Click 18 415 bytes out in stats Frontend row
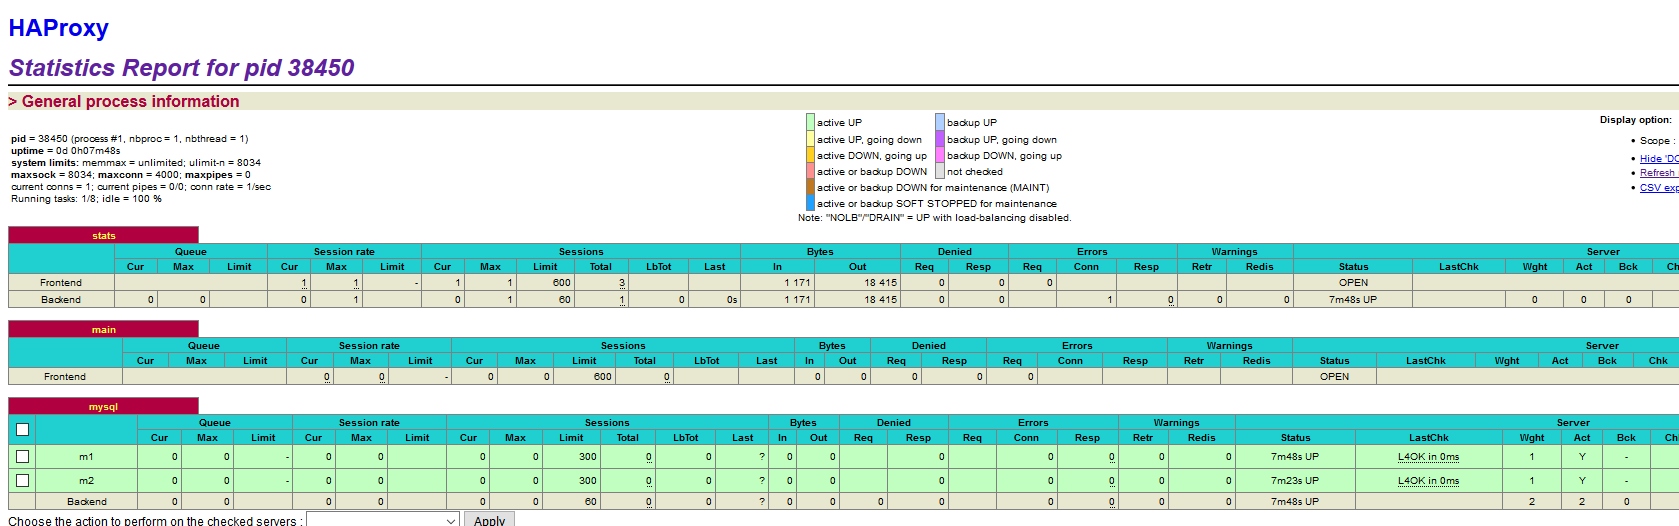 880,283
